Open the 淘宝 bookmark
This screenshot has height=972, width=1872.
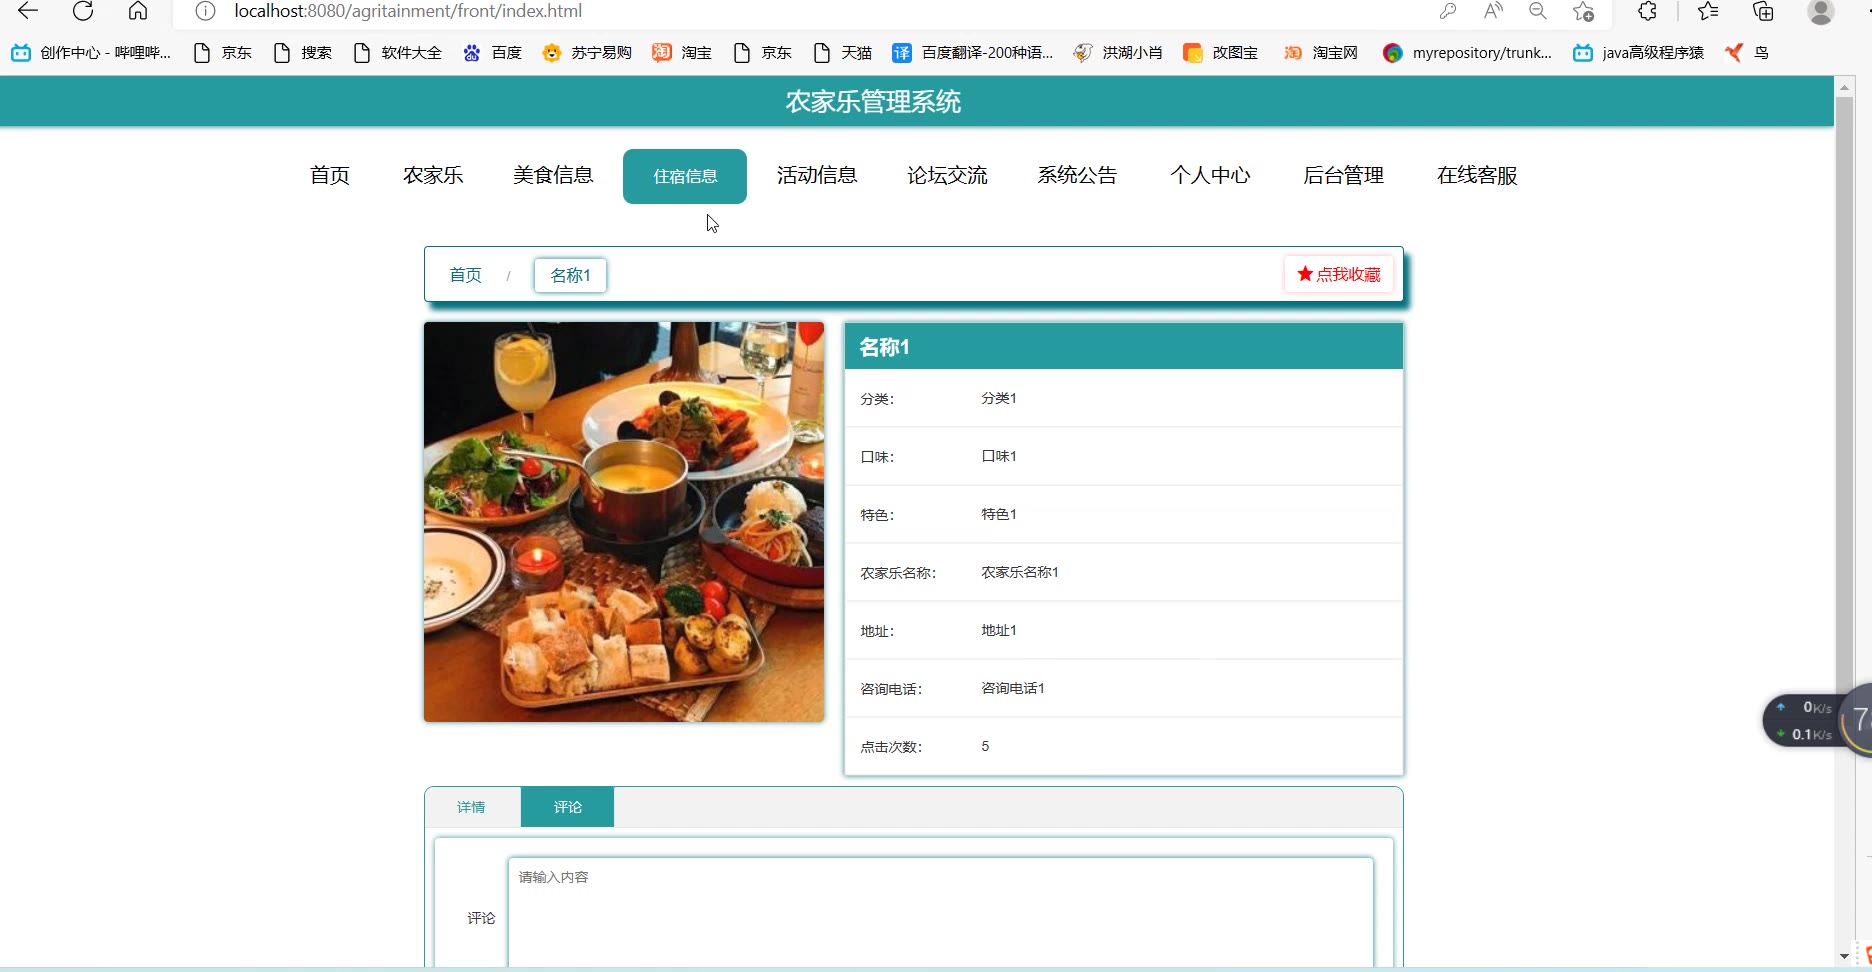click(683, 53)
